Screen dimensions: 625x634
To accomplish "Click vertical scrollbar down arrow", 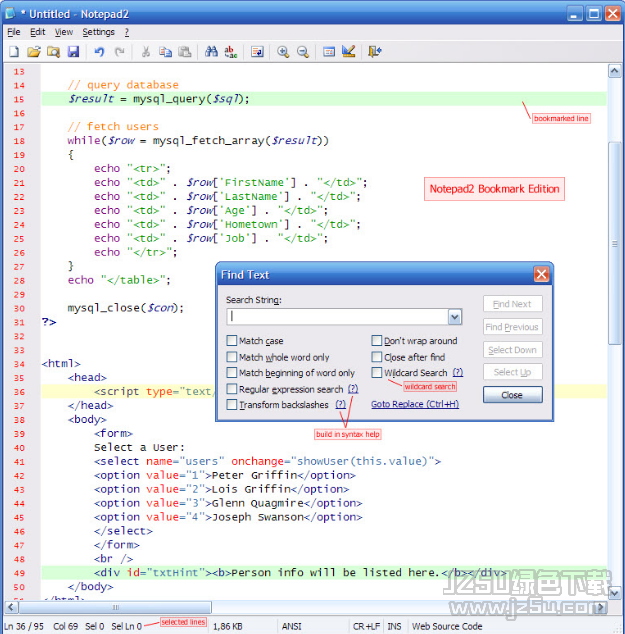I will tap(614, 593).
